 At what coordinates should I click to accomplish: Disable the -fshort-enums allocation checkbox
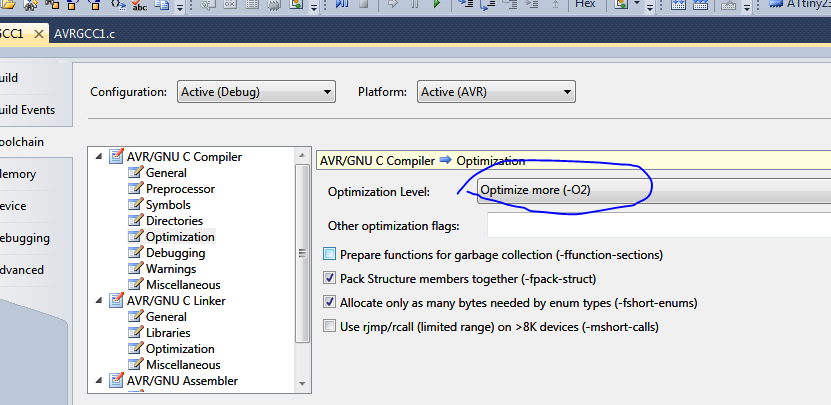[x=330, y=302]
